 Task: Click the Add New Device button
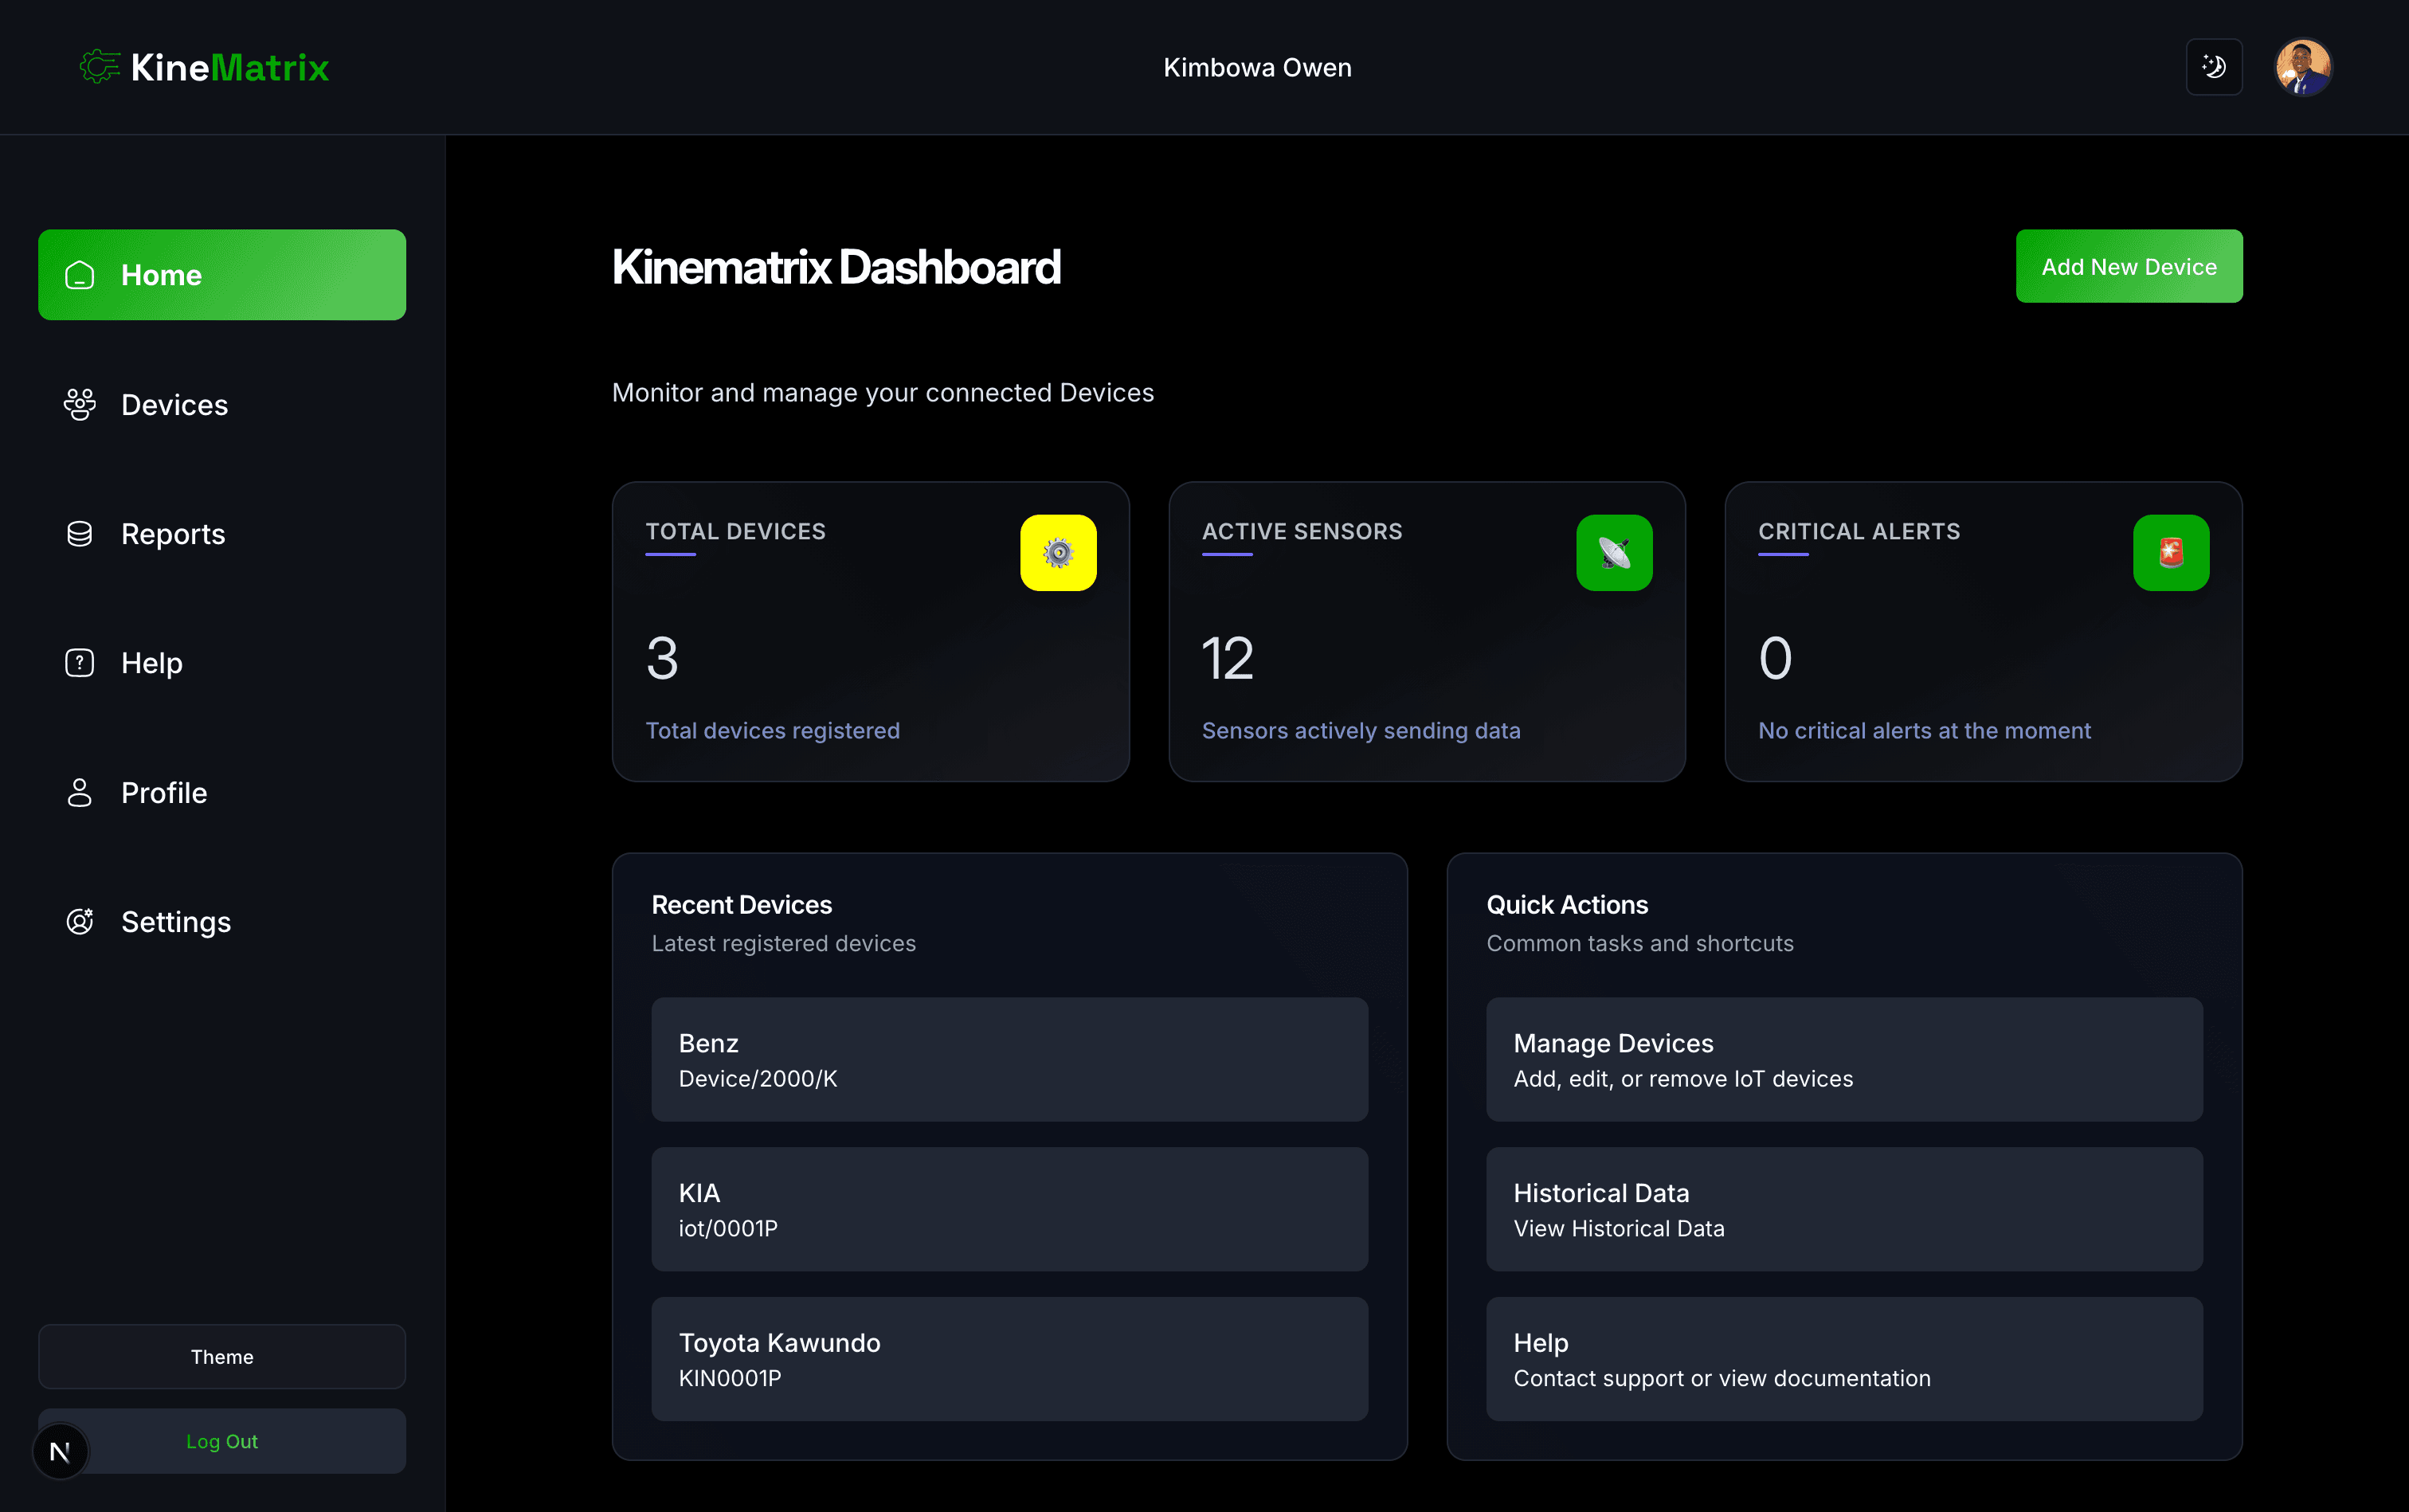[x=2128, y=266]
